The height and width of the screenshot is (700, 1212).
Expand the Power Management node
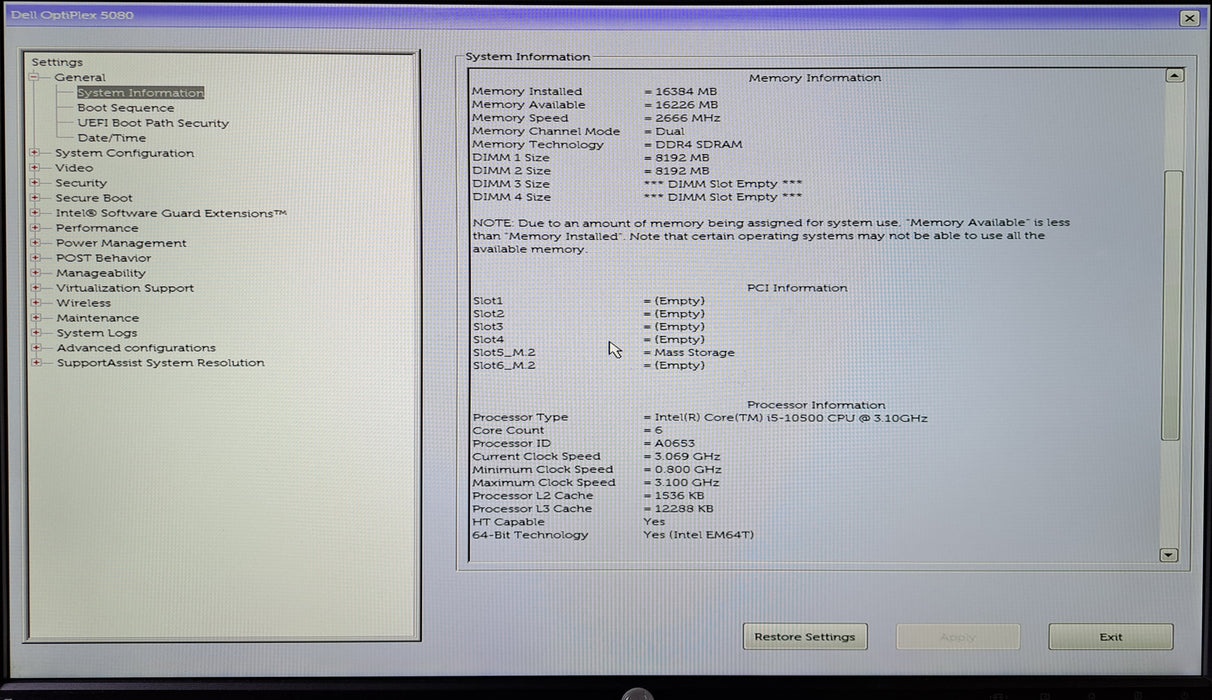pos(35,243)
